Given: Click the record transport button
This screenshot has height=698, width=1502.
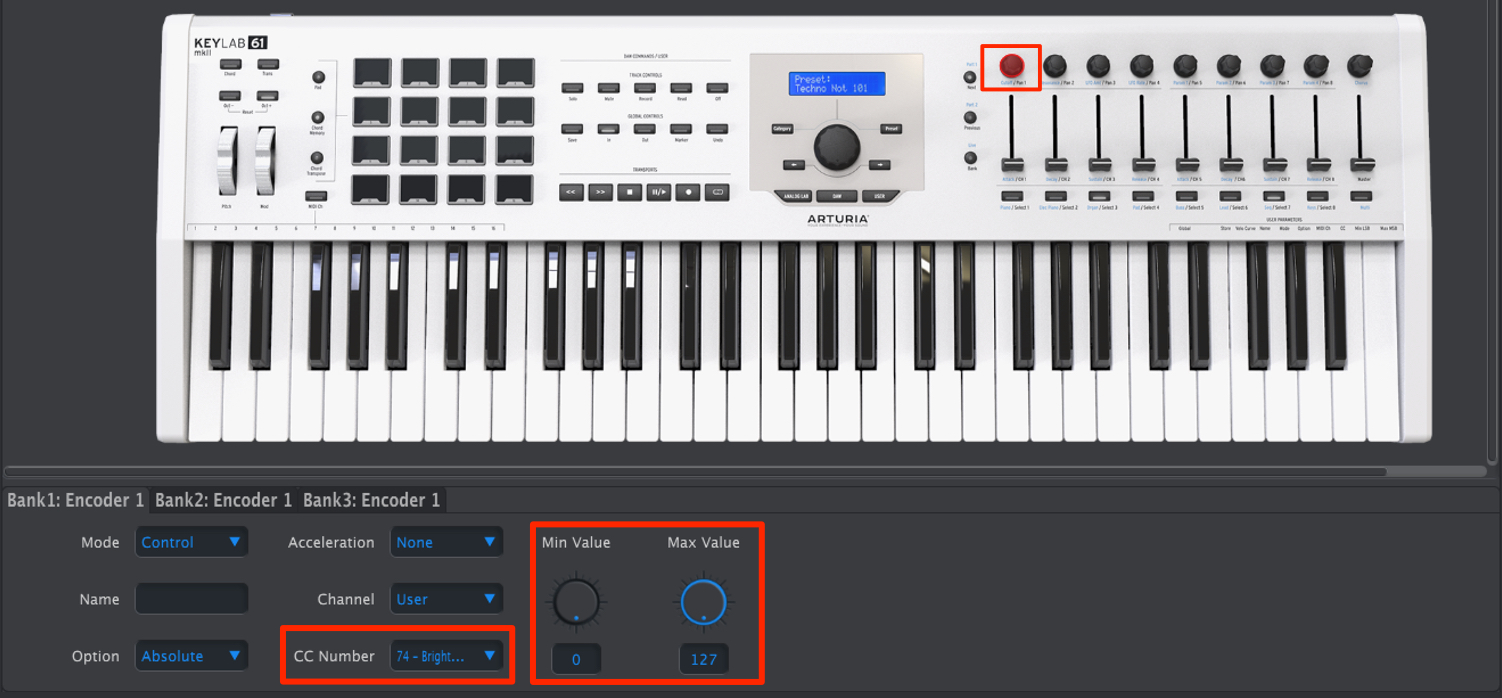Looking at the screenshot, I should [687, 191].
